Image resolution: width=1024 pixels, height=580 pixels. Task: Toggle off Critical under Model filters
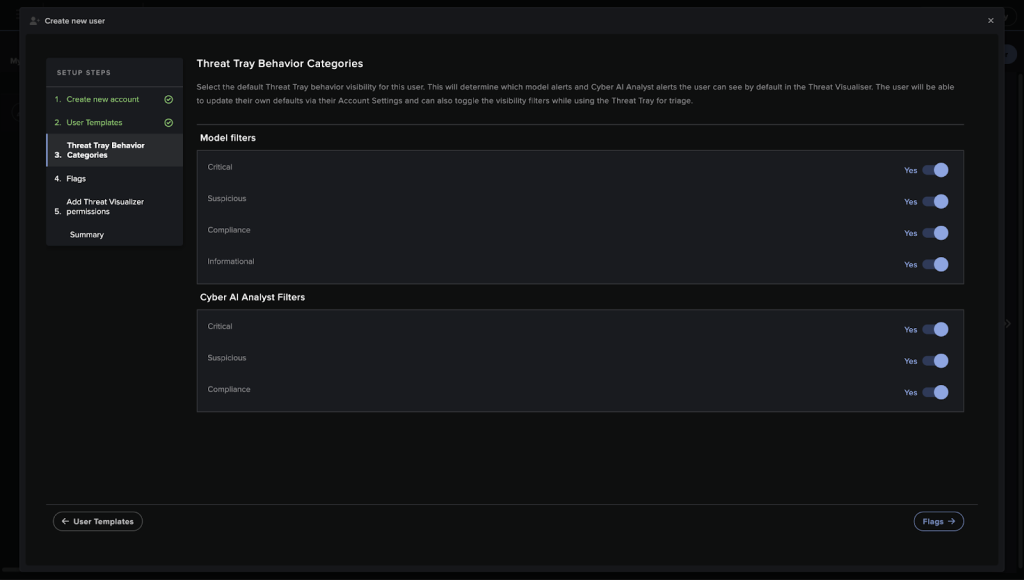935,170
